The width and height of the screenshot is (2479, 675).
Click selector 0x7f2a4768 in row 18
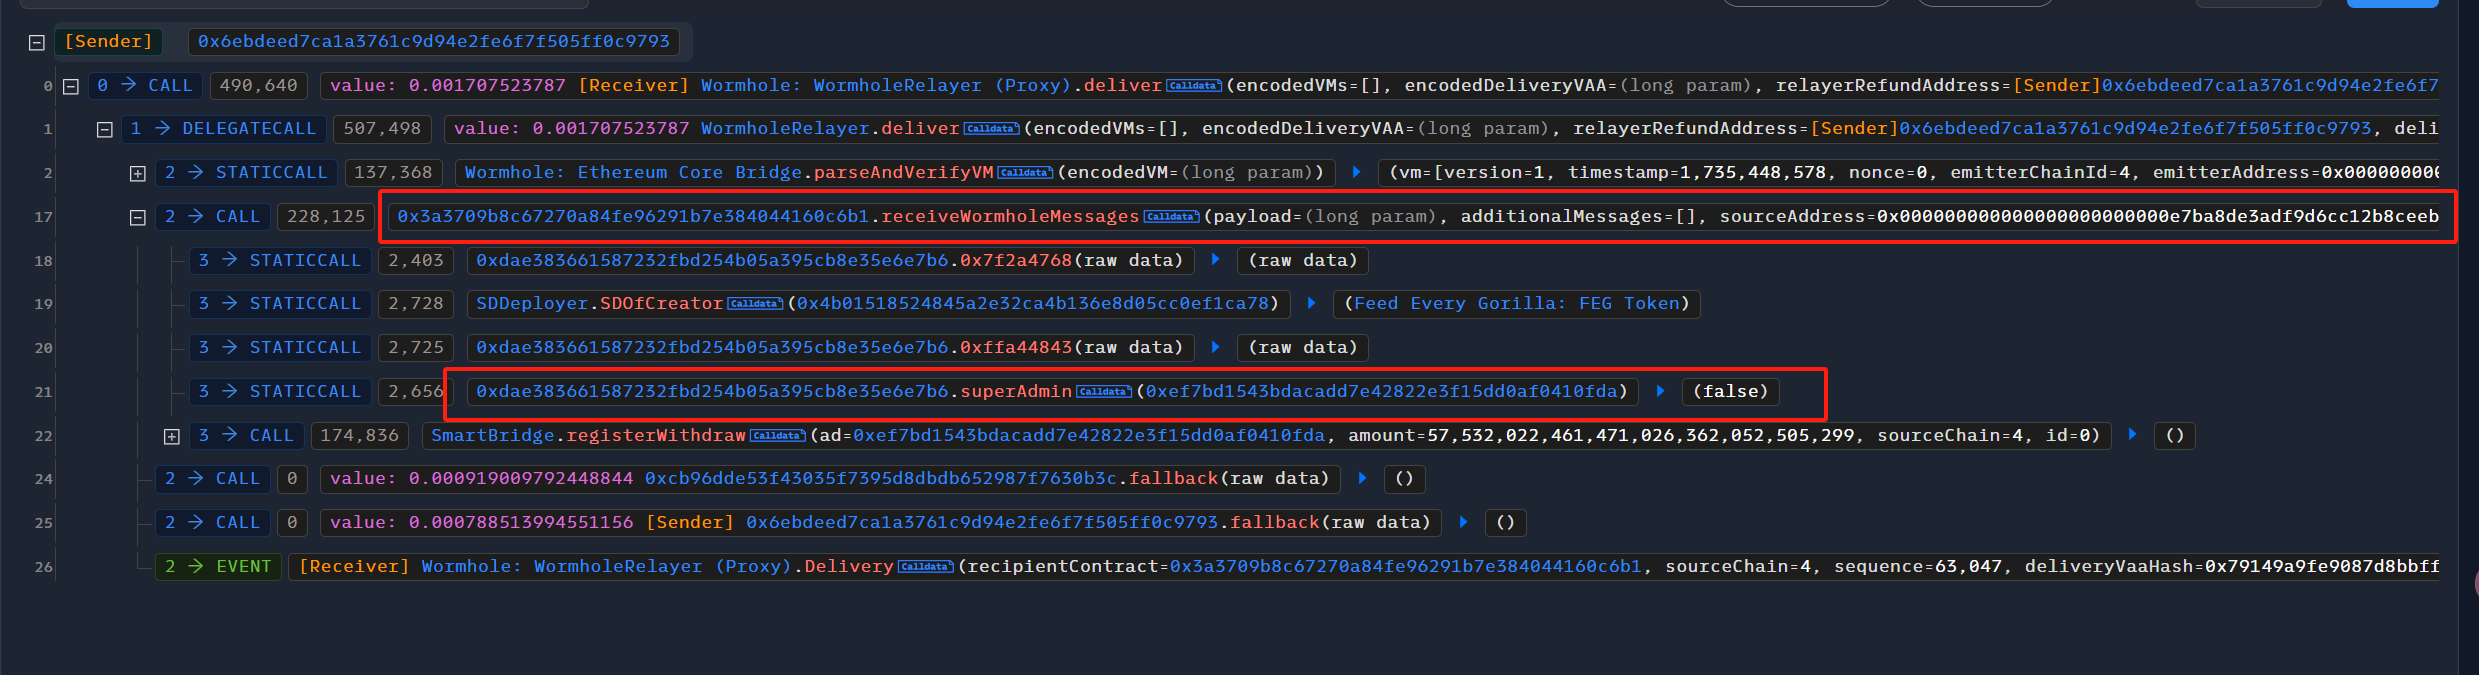(1016, 261)
